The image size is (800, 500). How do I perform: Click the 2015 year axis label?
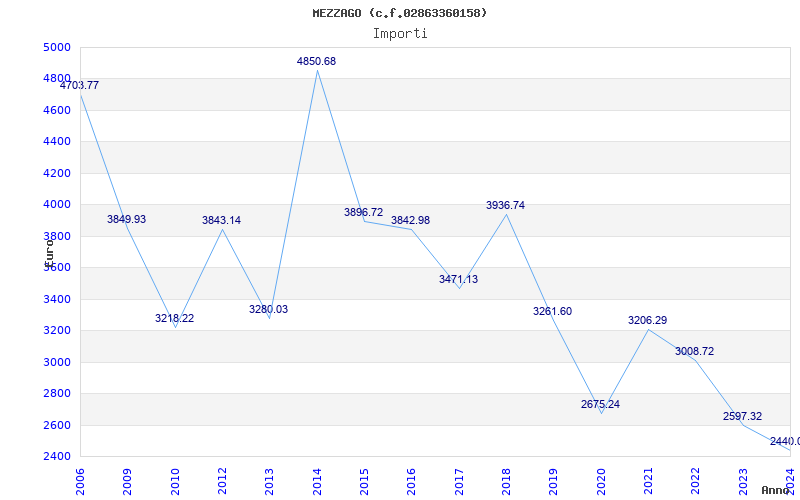pos(364,482)
